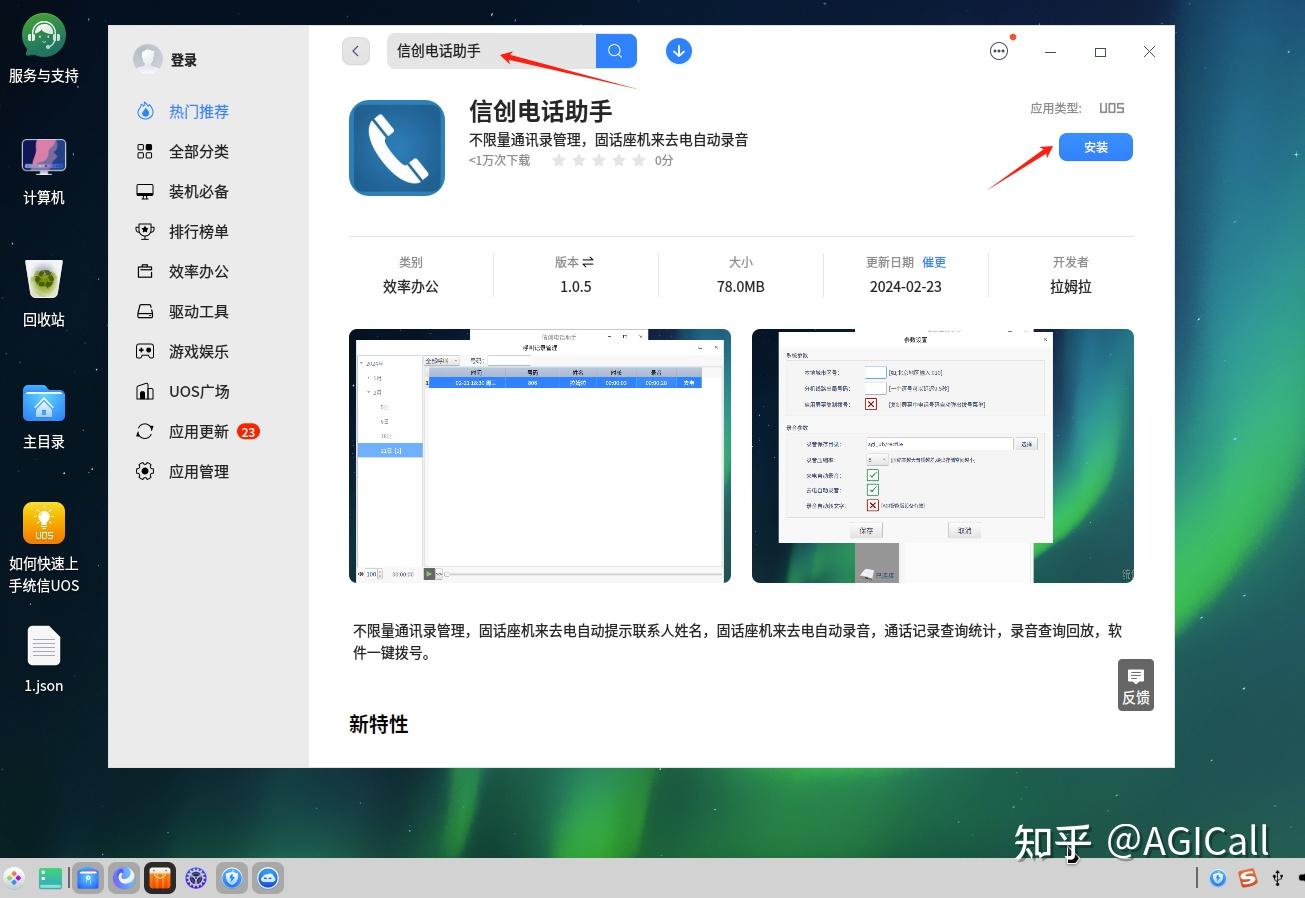
Task: Open the 服务与支持 desktop icon
Action: (44, 49)
